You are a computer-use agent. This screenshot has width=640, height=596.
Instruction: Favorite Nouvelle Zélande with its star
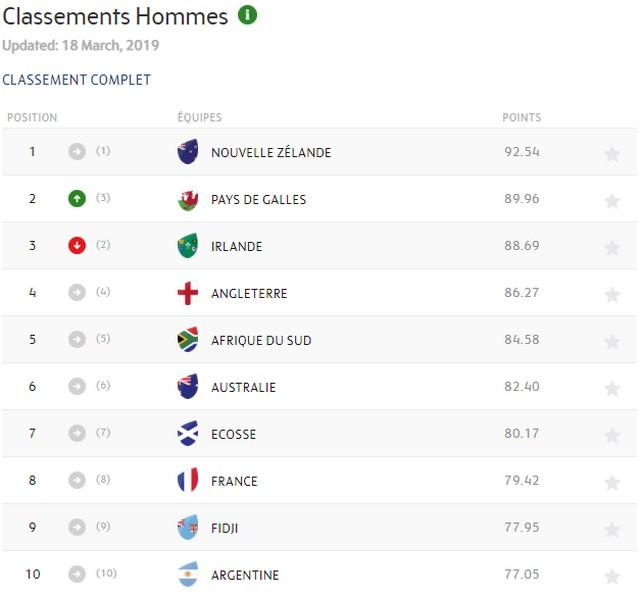pos(612,154)
